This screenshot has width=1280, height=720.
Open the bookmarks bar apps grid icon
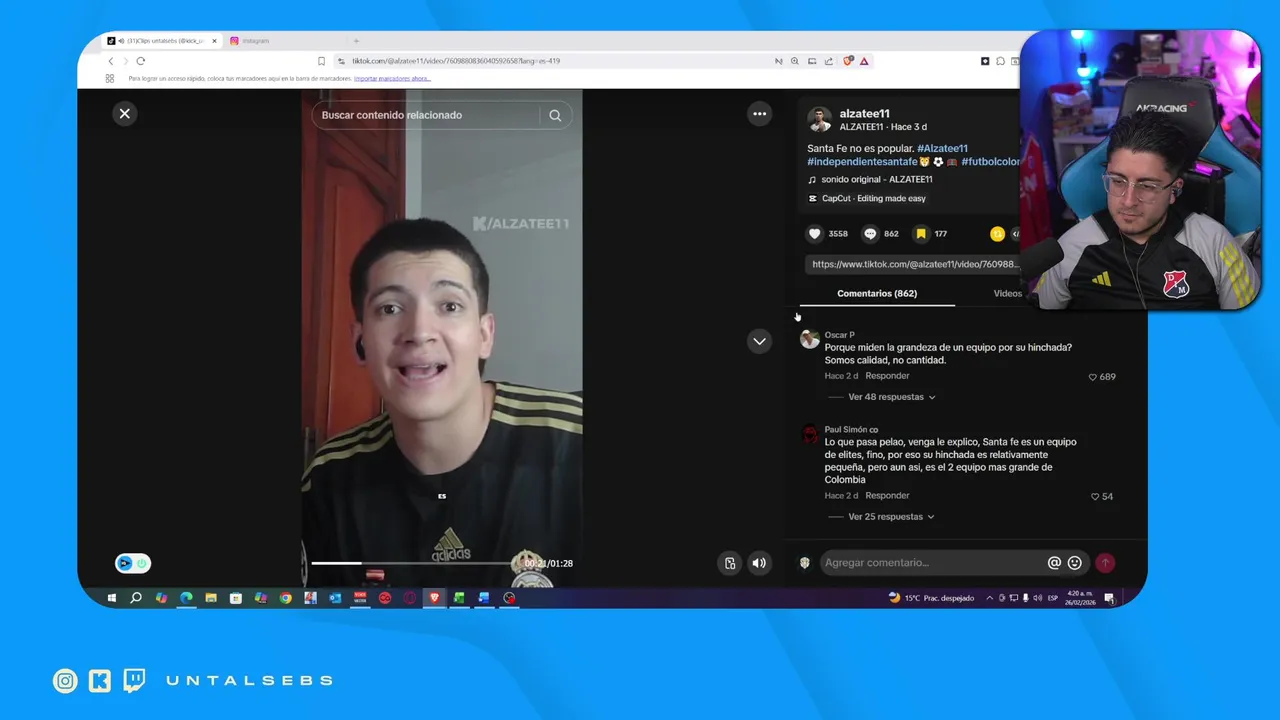click(110, 78)
